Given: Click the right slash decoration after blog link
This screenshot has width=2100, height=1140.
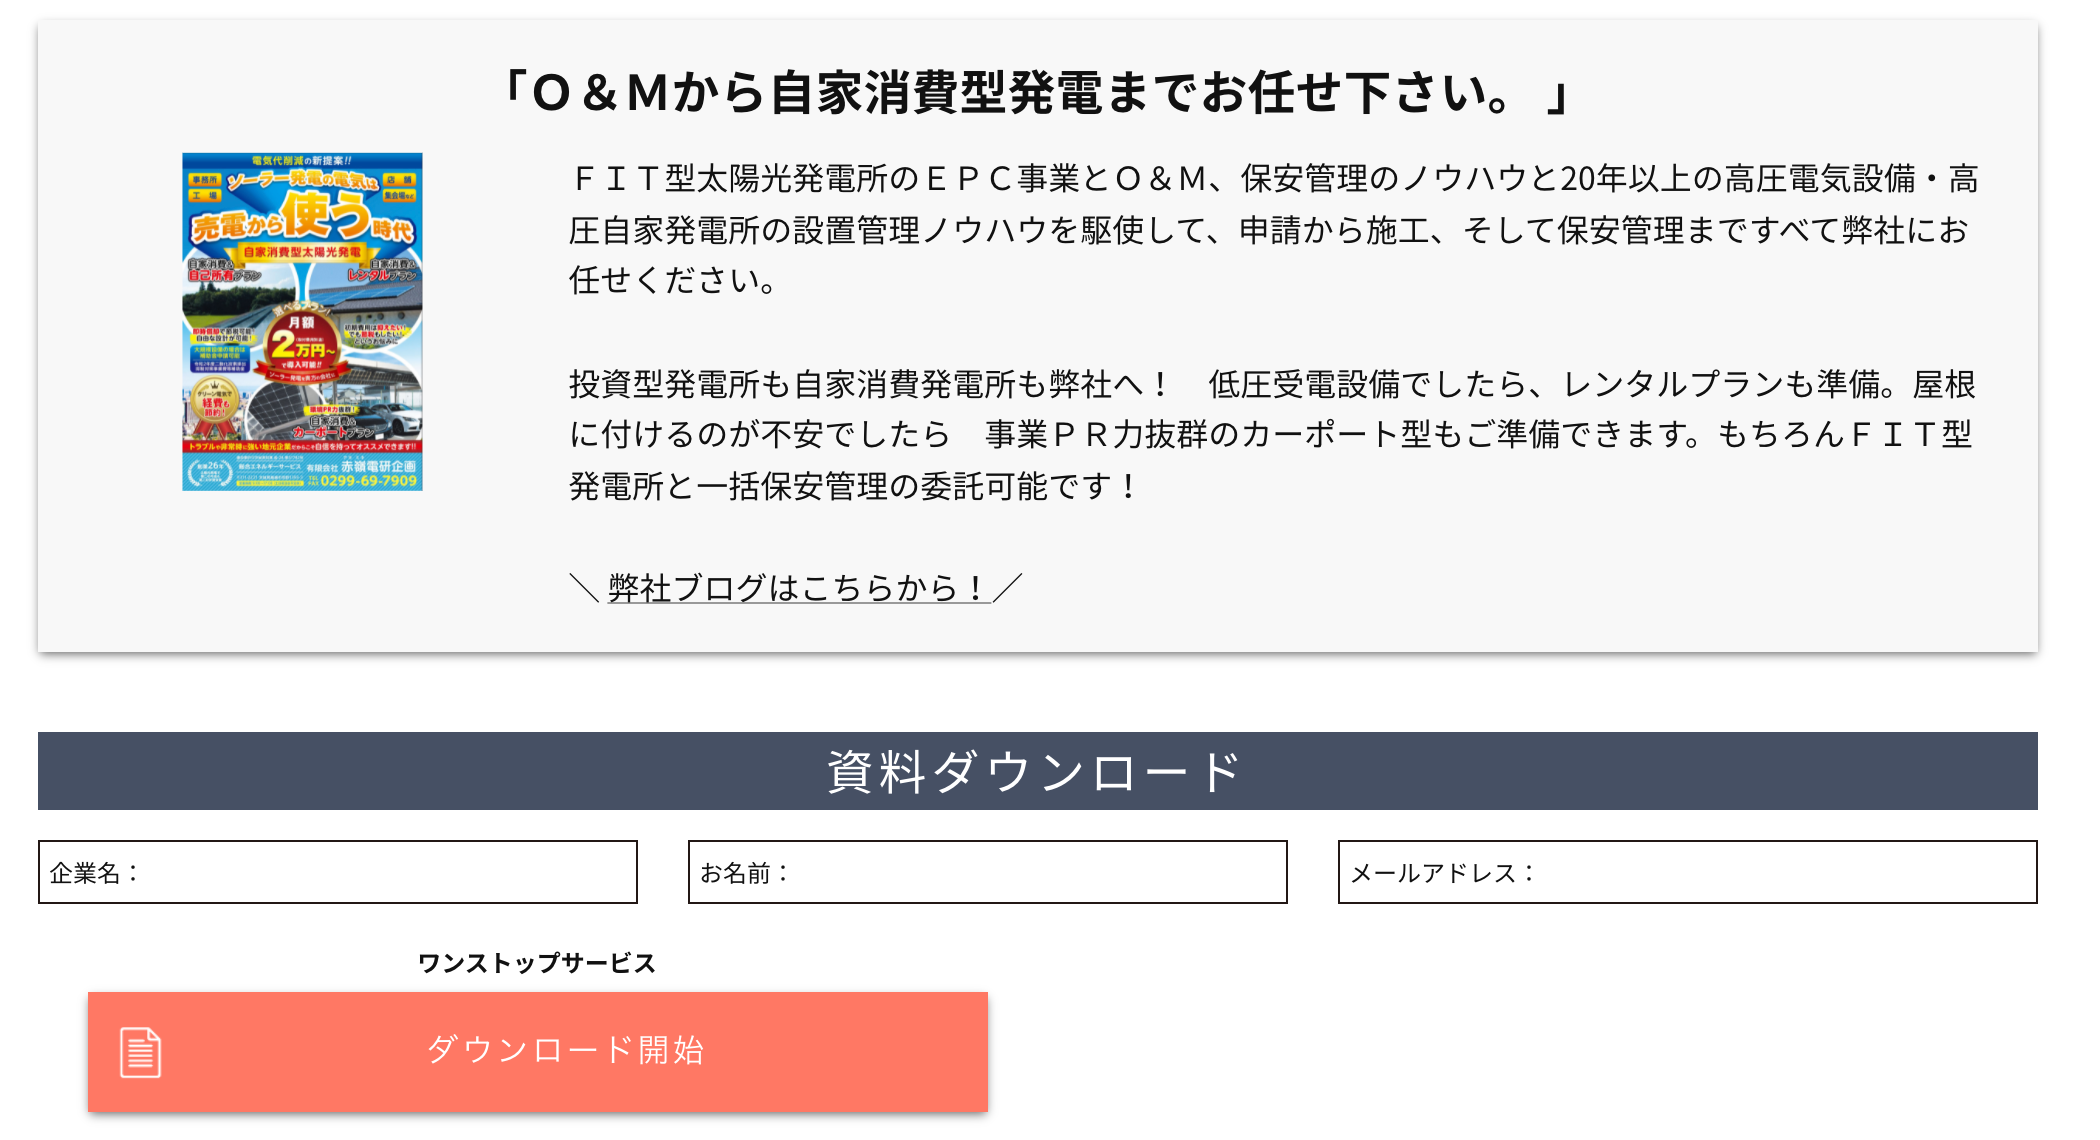Looking at the screenshot, I should coord(1008,588).
